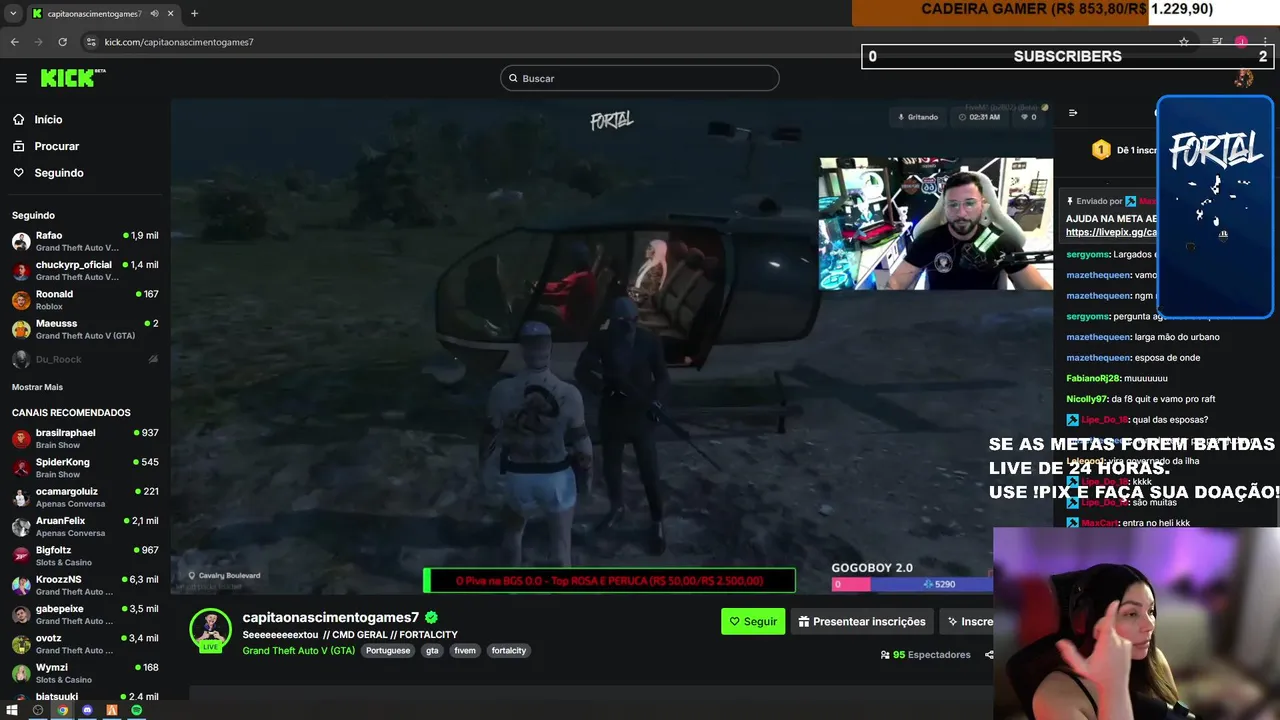Open recommended channel AruanFelix
1280x720 pixels.
[x=85, y=526]
